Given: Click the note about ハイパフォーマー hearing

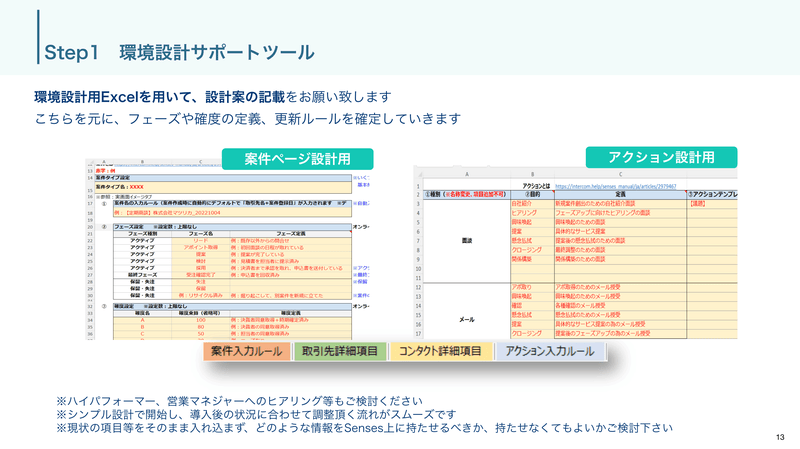Looking at the screenshot, I should click(239, 401).
